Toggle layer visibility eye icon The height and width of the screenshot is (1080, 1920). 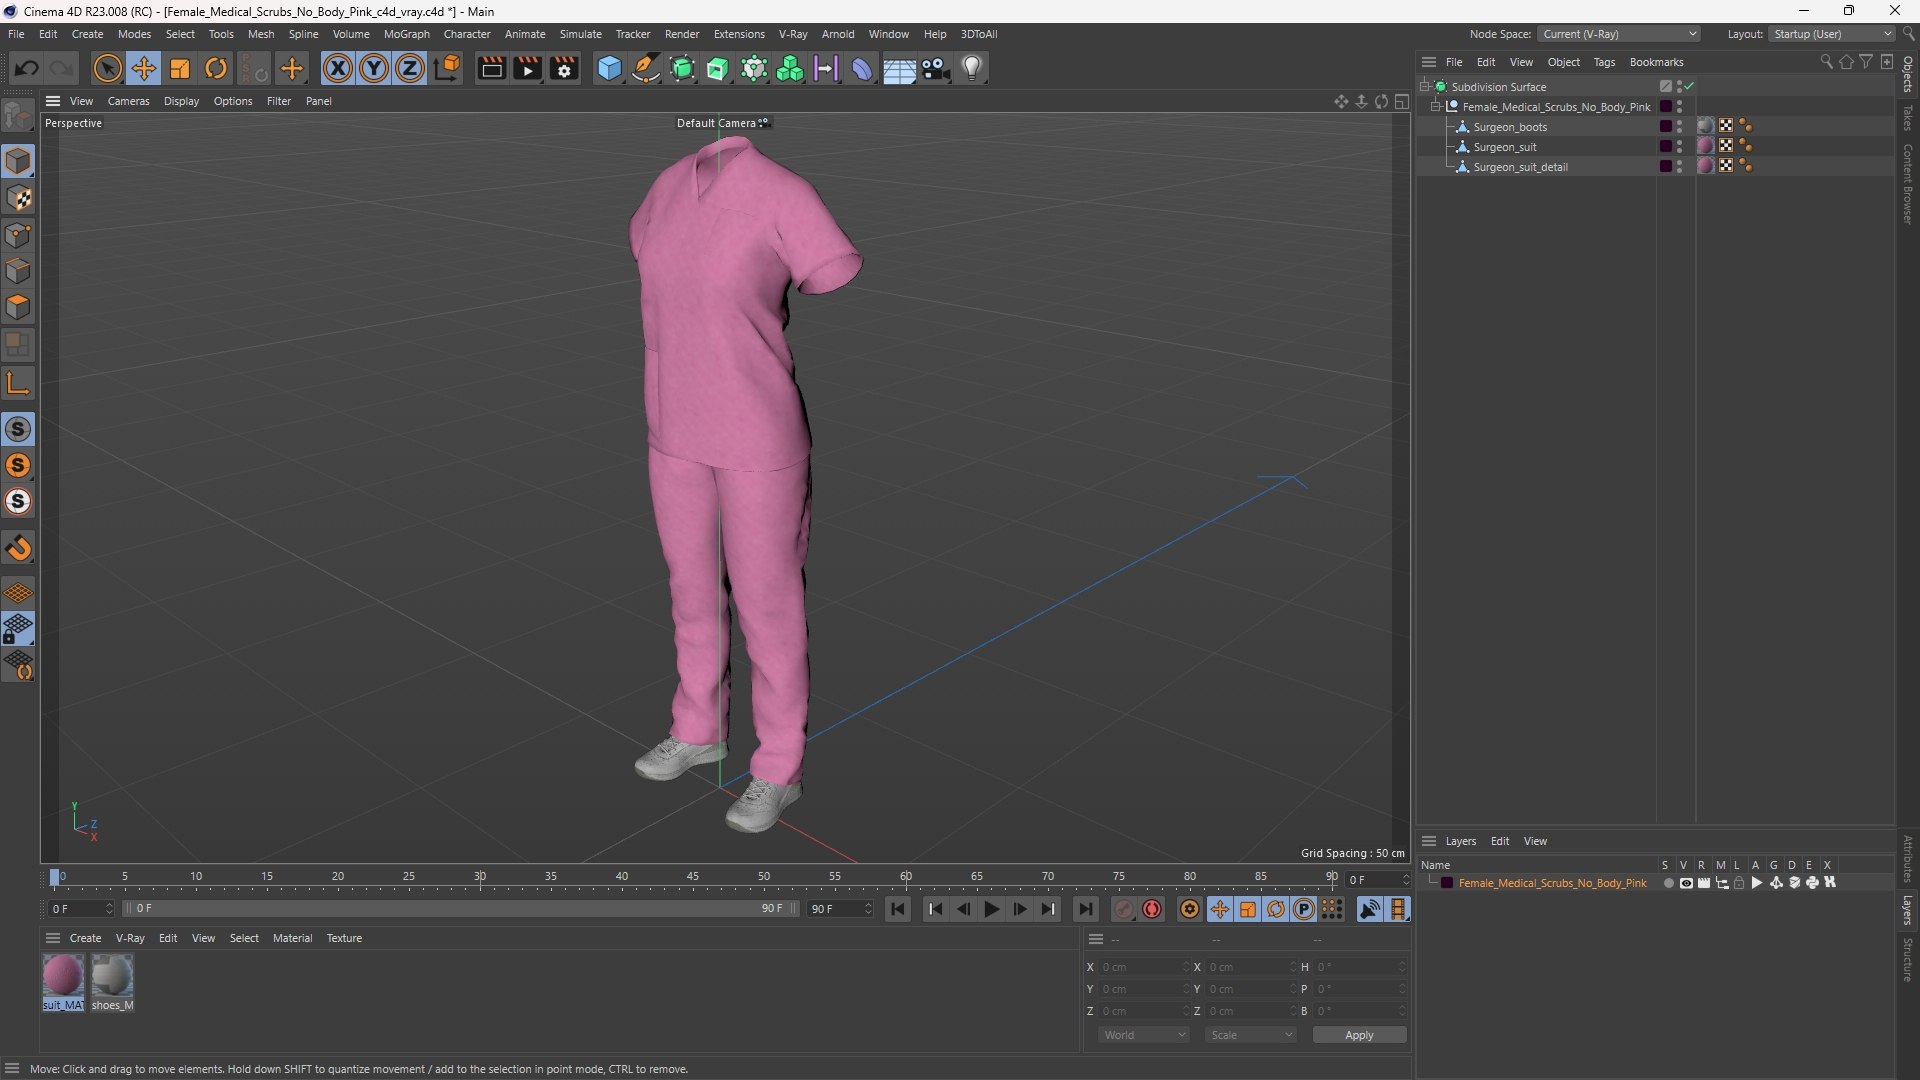[x=1686, y=883]
